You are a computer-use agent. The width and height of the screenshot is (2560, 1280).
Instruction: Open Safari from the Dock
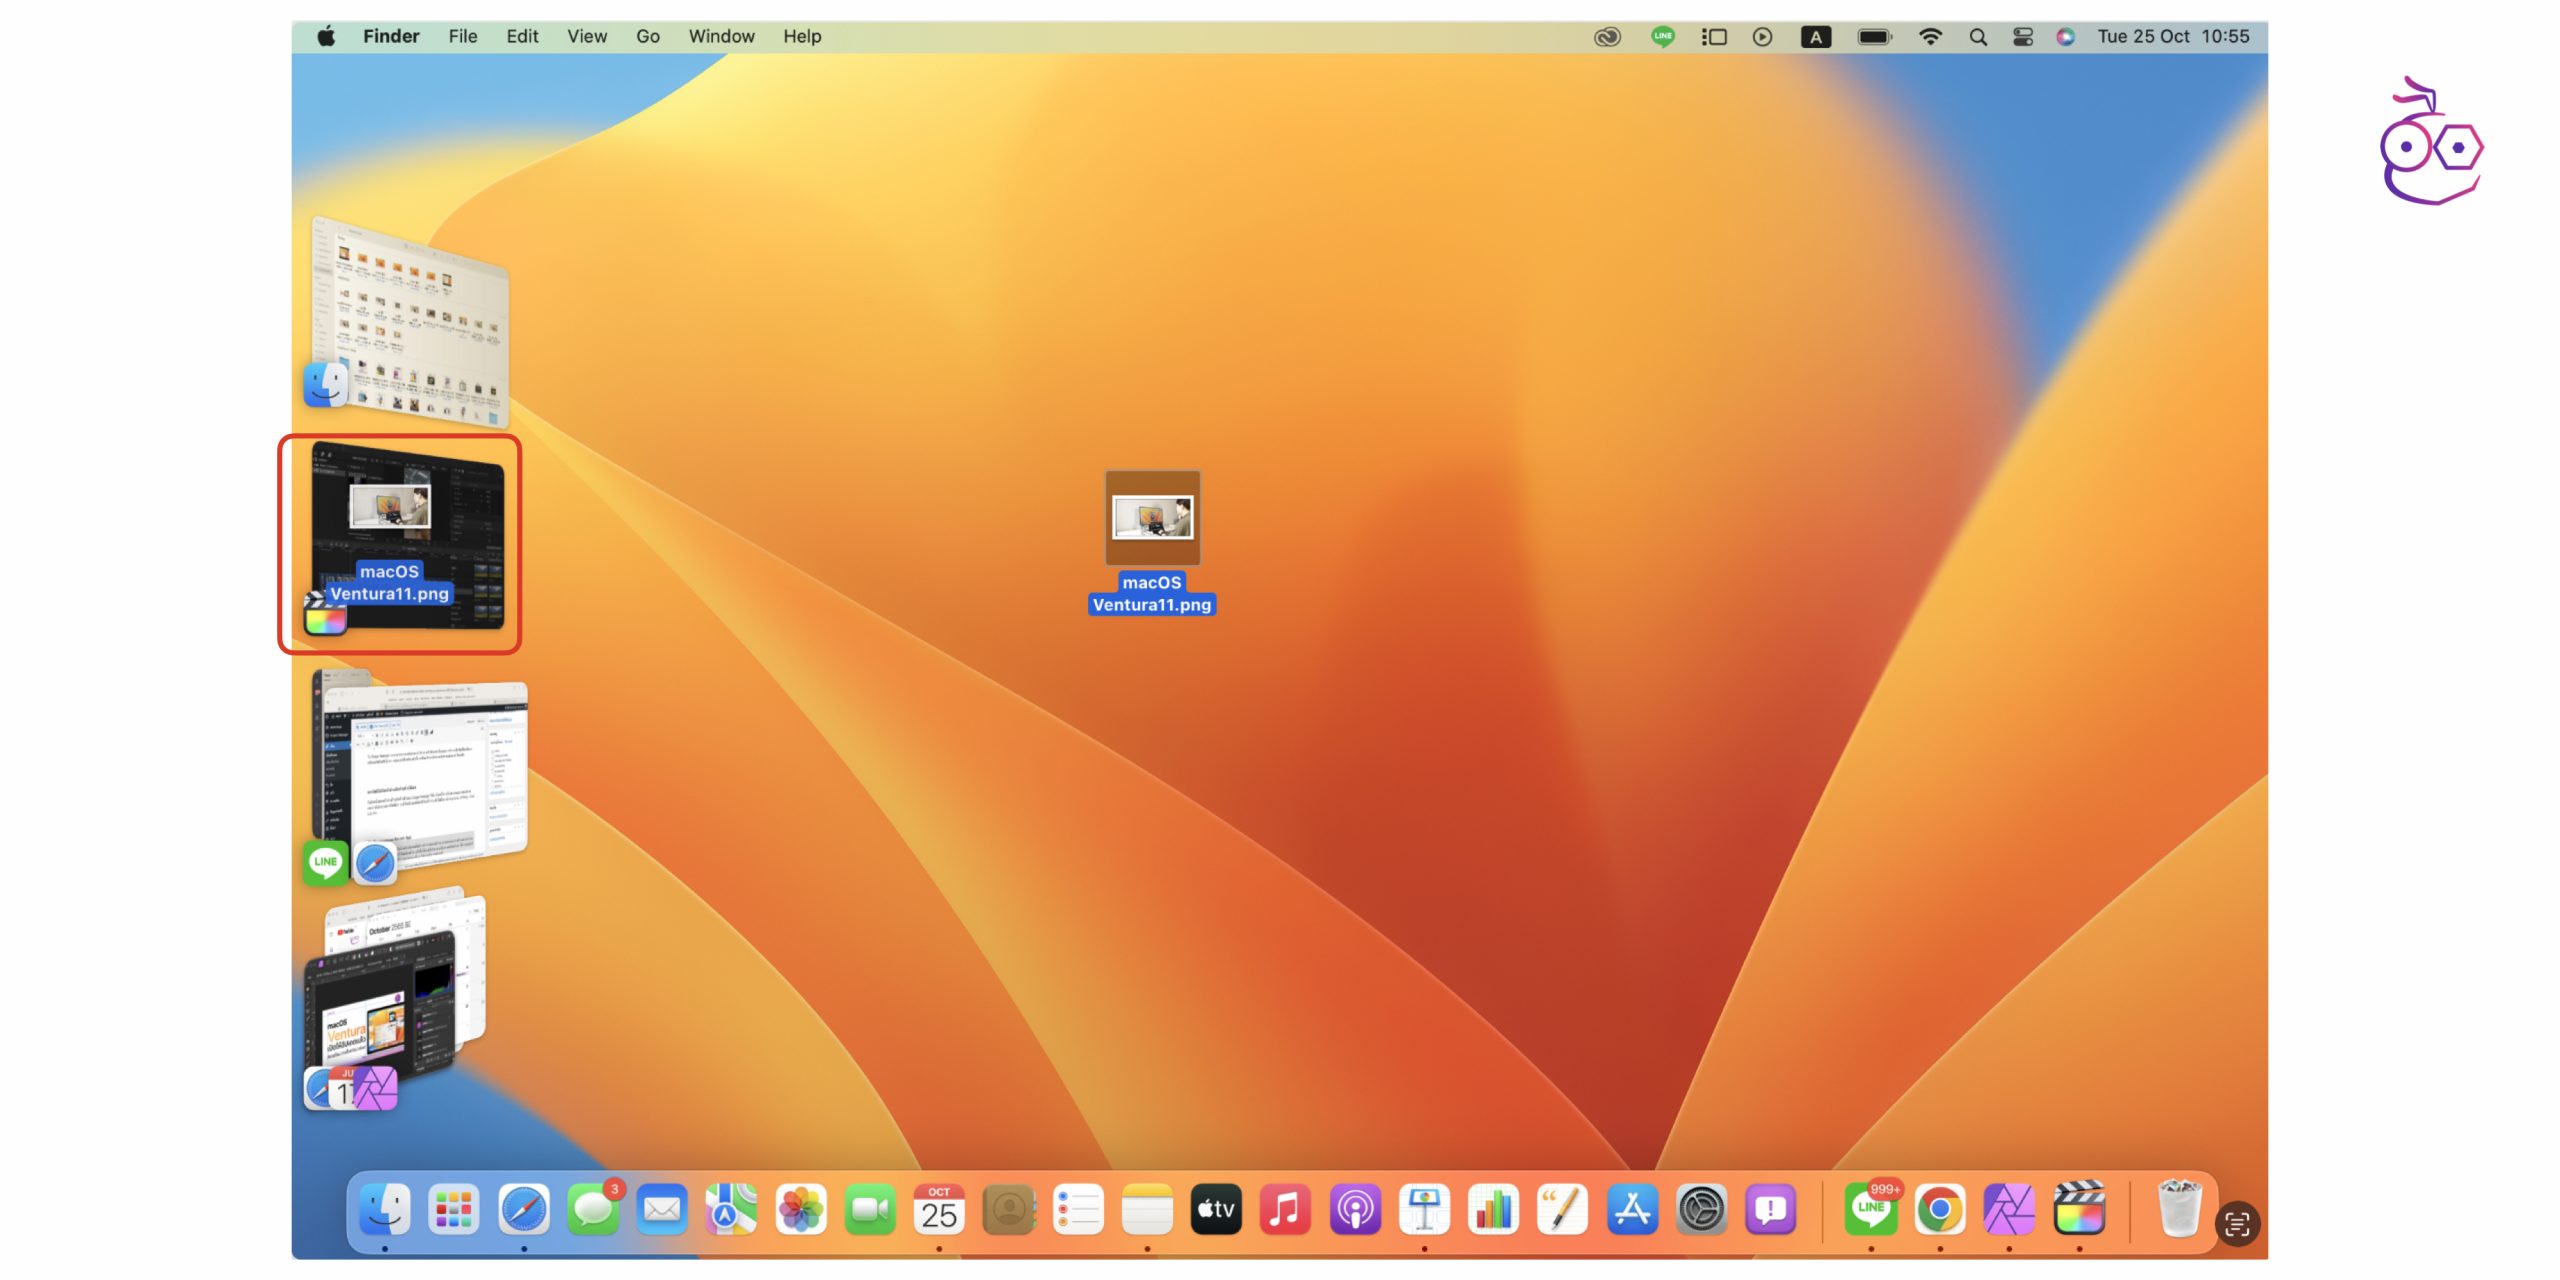524,1211
